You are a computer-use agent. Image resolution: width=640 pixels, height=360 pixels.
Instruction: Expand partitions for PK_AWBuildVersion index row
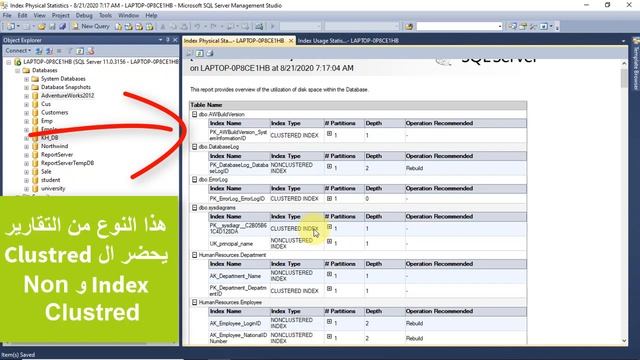click(x=329, y=134)
